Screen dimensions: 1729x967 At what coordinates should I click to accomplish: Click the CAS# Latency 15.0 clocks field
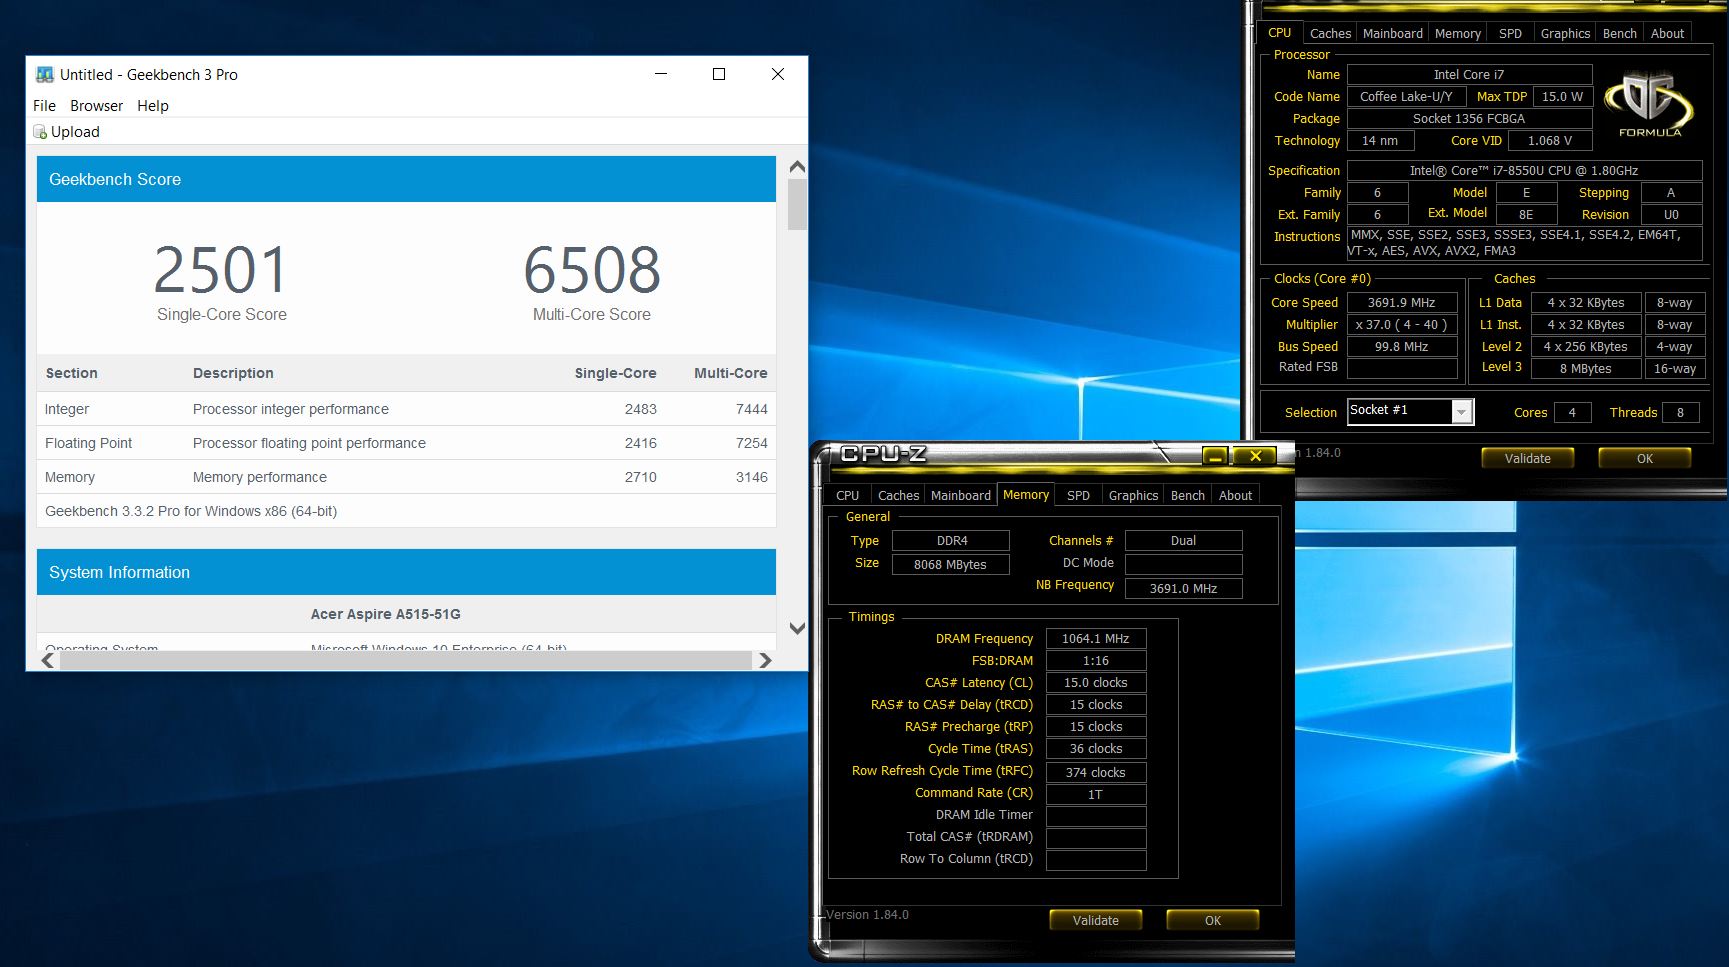[x=1096, y=683]
